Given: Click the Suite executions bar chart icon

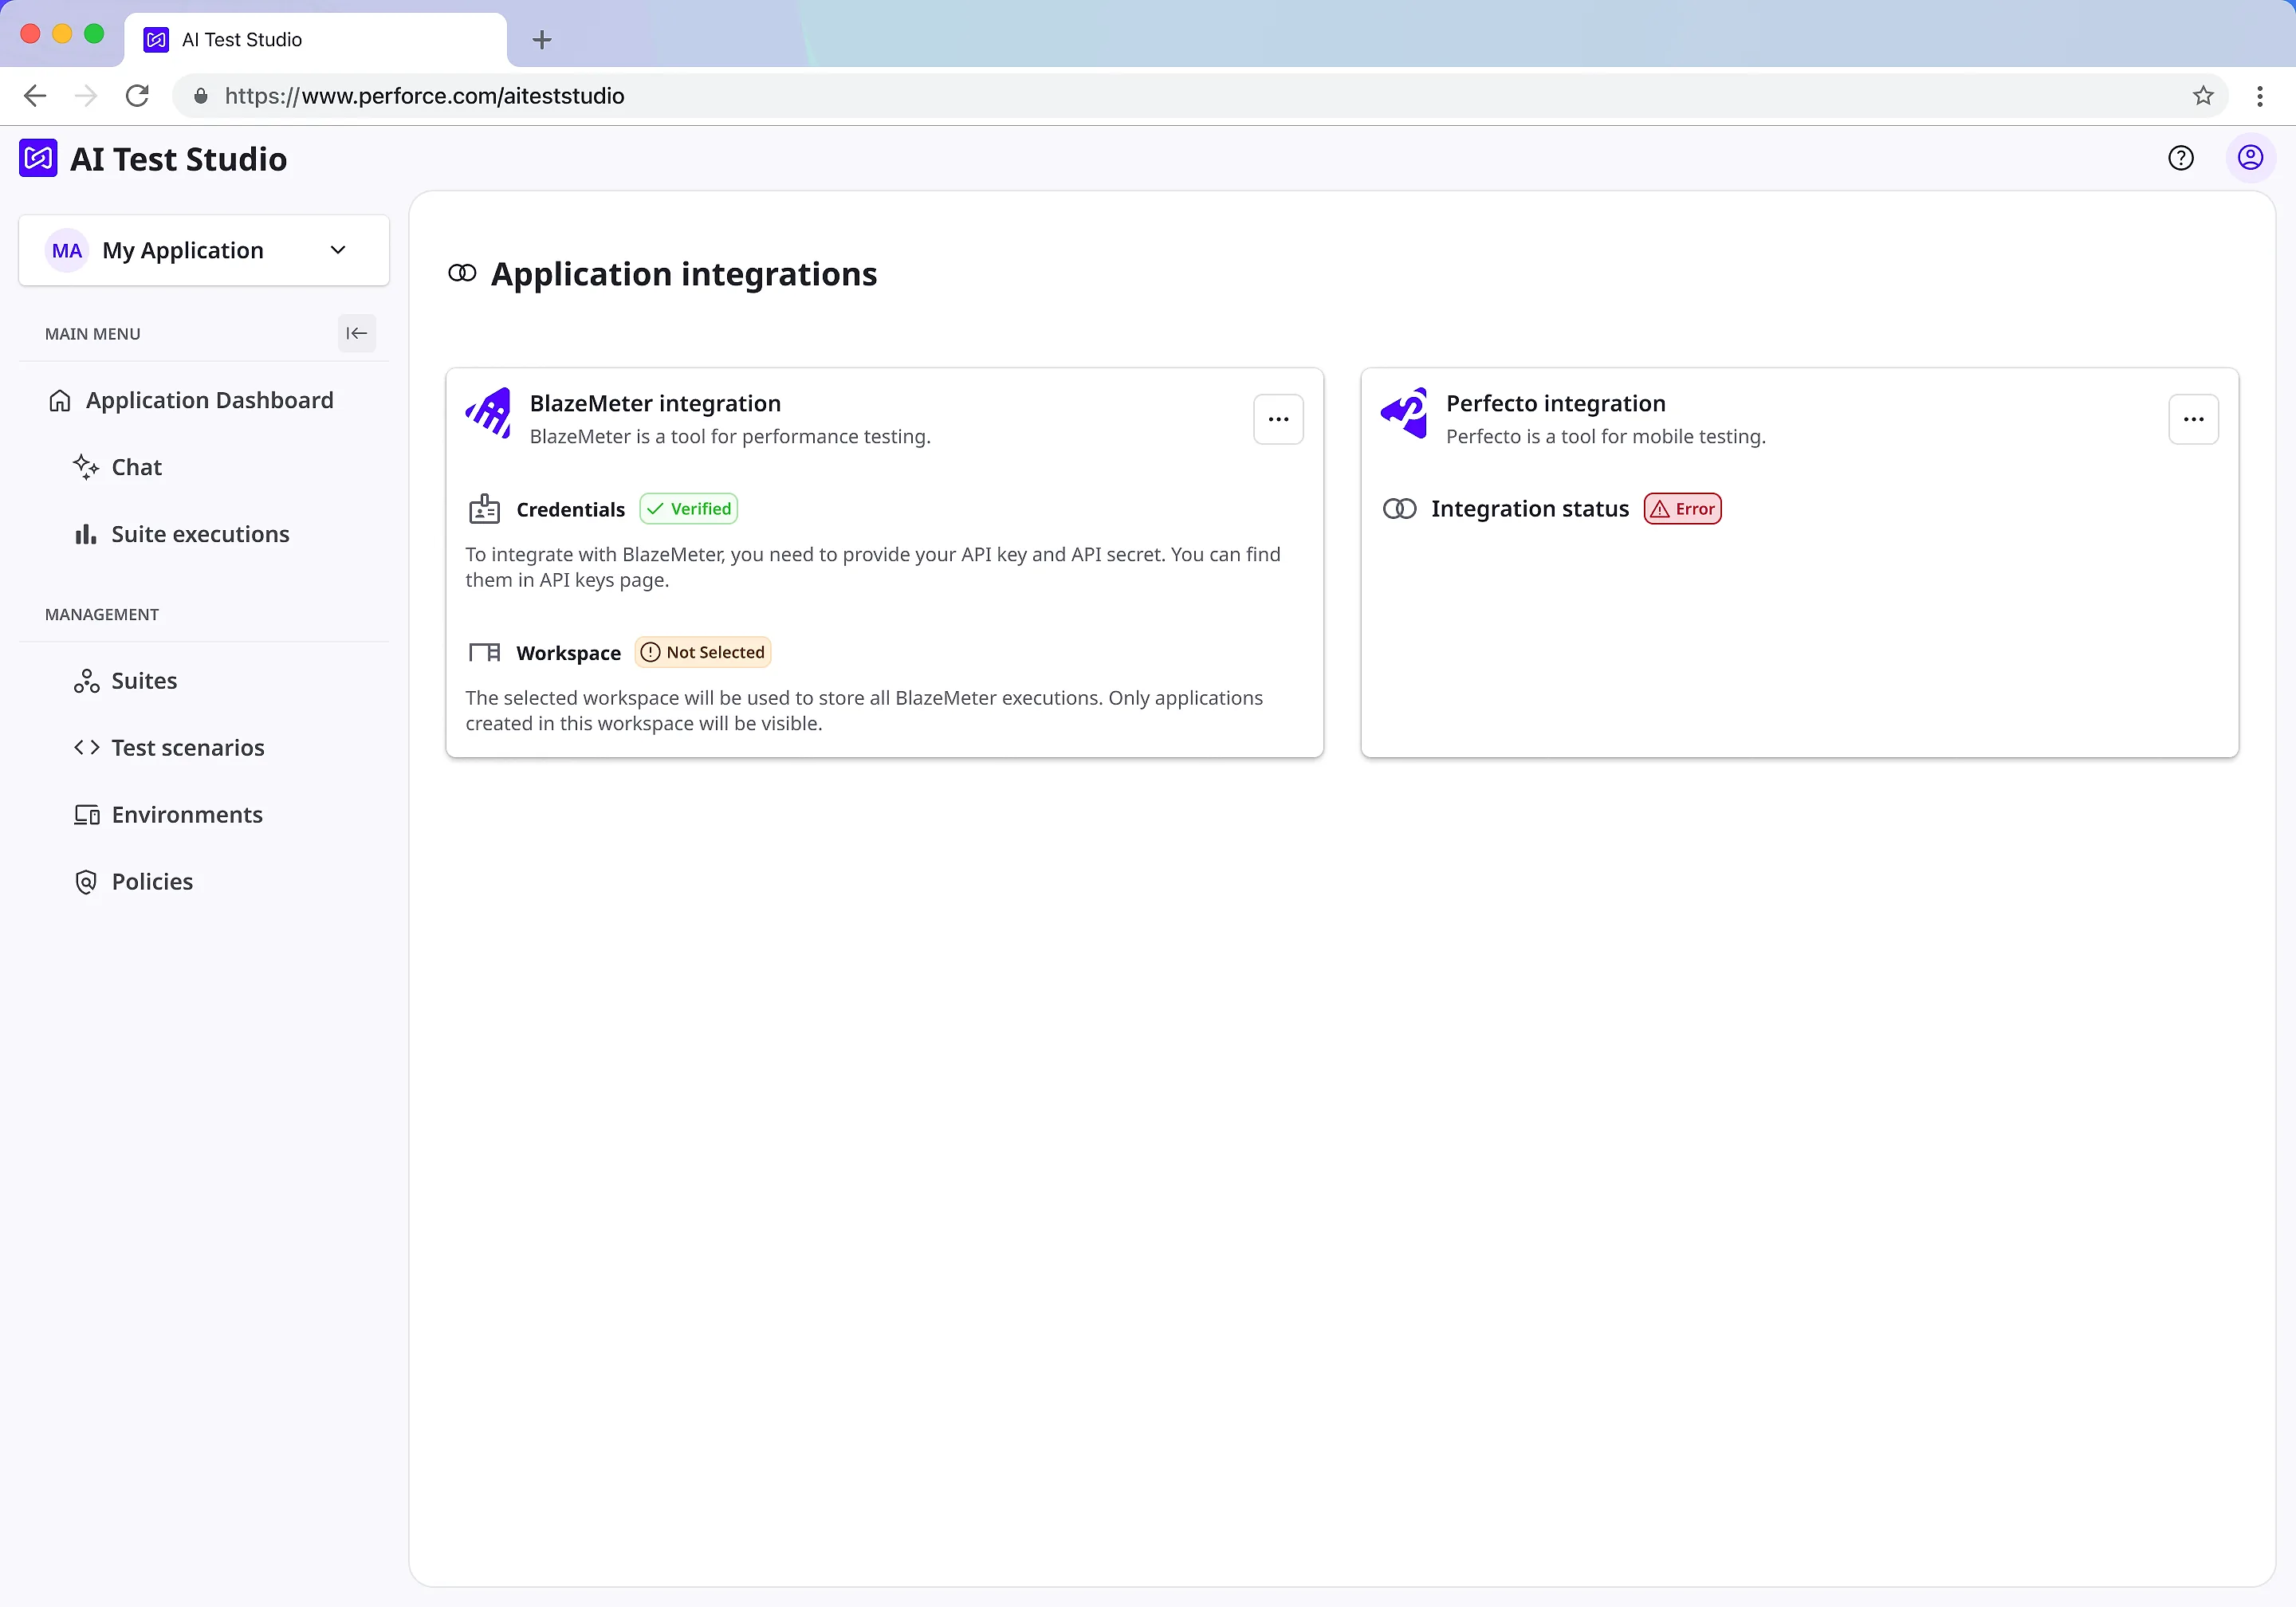Looking at the screenshot, I should click(x=86, y=534).
